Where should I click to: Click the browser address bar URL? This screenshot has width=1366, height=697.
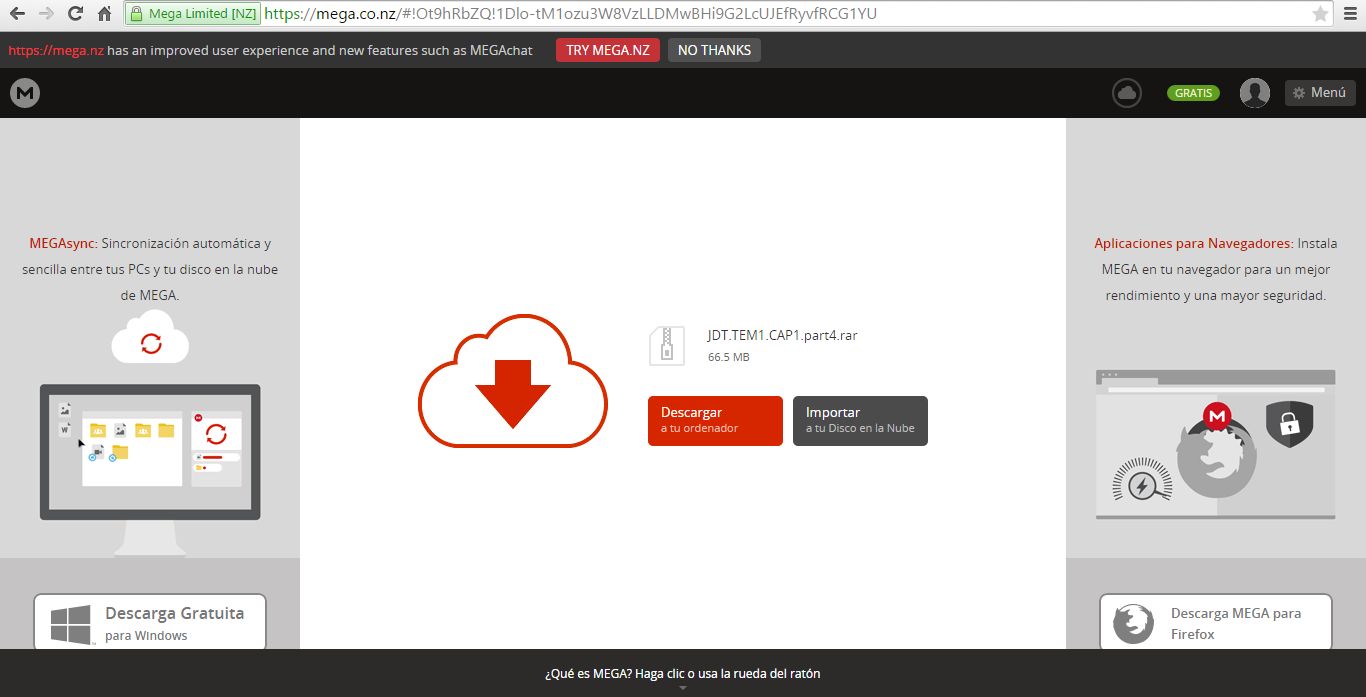pyautogui.click(x=571, y=14)
